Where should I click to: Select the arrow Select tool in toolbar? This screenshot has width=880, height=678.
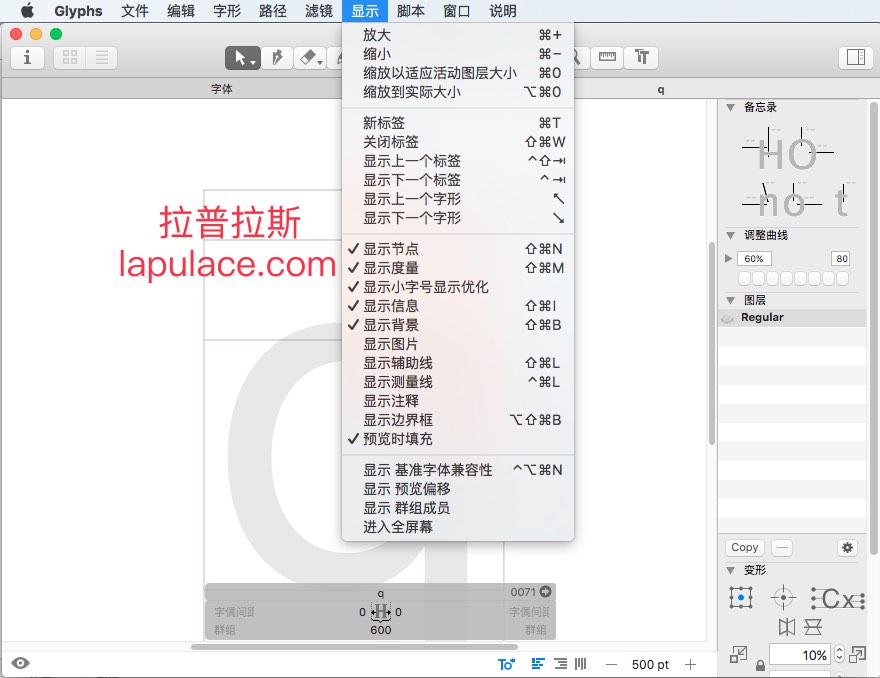(242, 58)
